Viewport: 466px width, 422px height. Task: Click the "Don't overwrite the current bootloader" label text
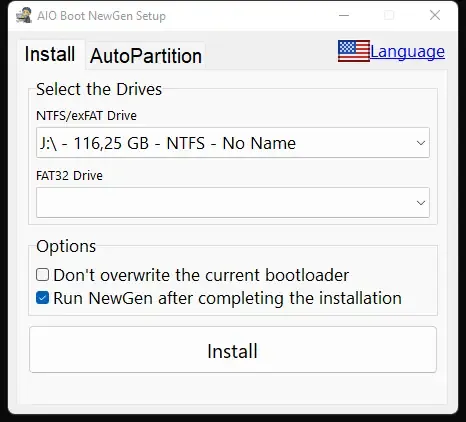pyautogui.click(x=201, y=275)
